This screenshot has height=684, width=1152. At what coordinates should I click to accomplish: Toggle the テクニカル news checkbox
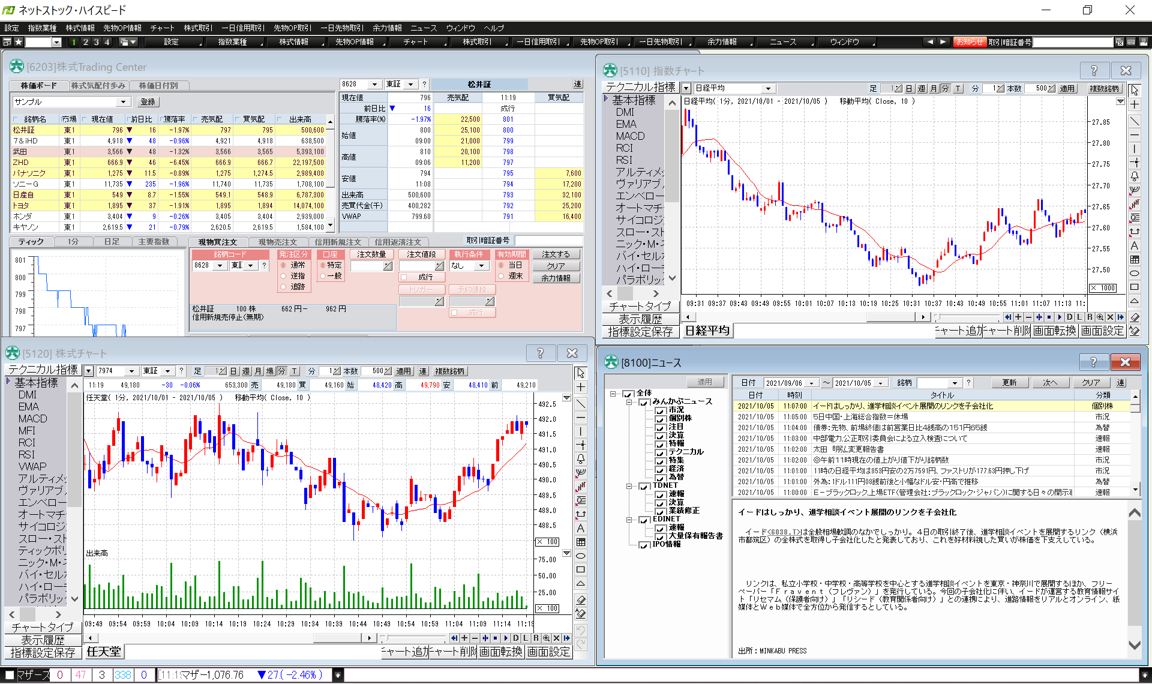click(660, 452)
